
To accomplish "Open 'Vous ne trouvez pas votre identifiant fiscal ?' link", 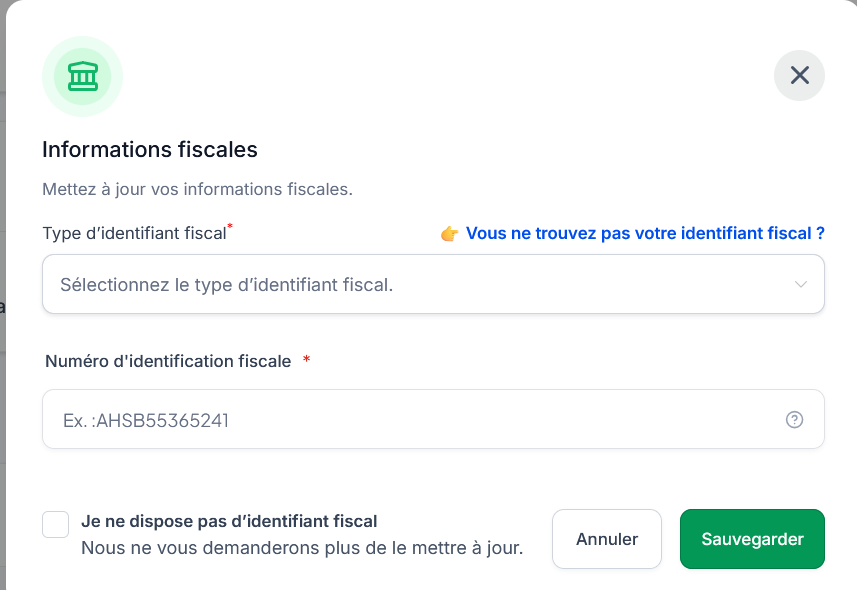I will click(x=645, y=233).
